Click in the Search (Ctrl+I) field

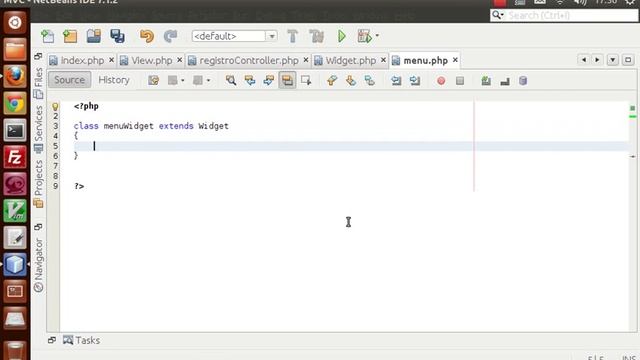(x=564, y=15)
